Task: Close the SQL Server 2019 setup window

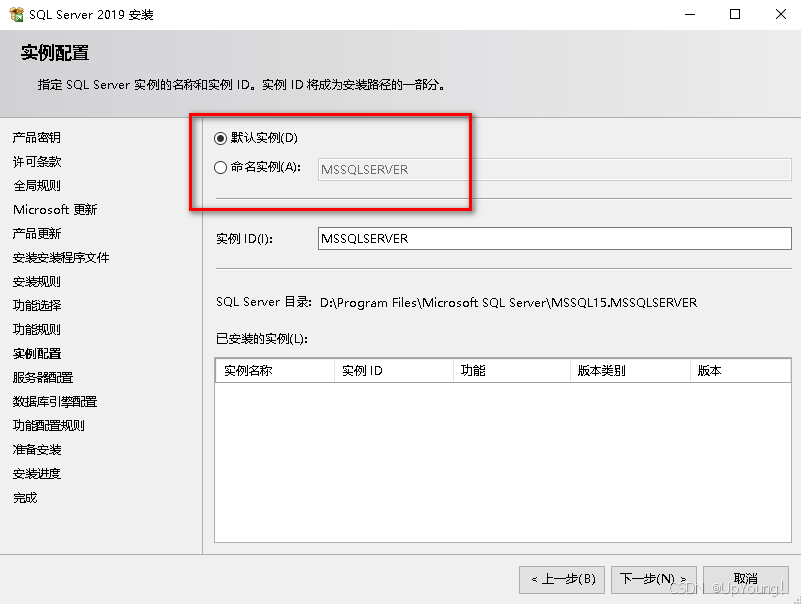Action: [x=781, y=14]
